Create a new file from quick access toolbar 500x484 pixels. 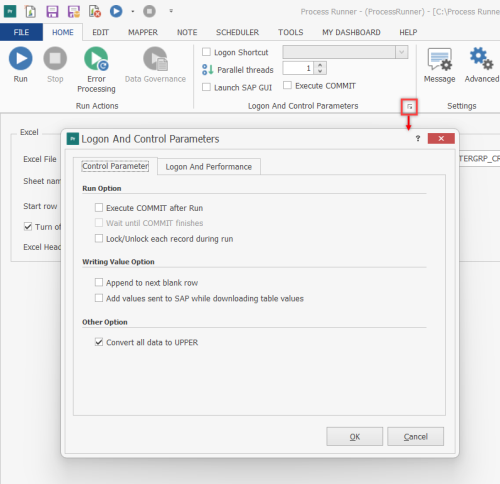point(31,11)
